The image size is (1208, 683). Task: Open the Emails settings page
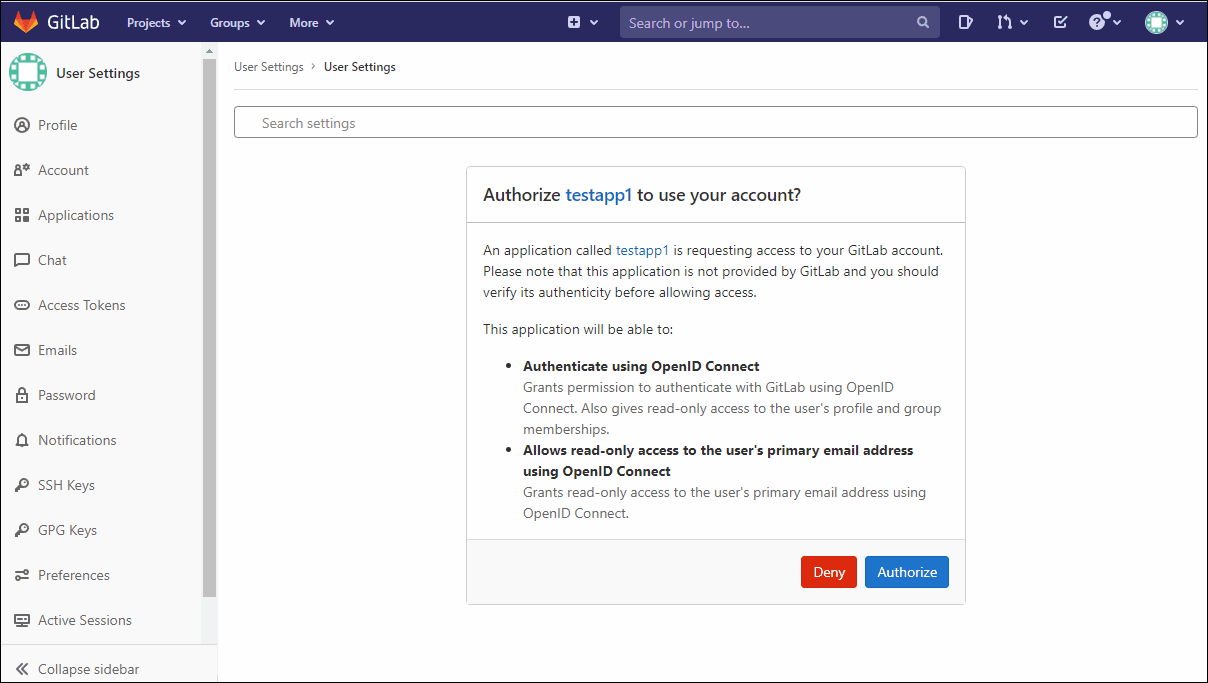[57, 350]
